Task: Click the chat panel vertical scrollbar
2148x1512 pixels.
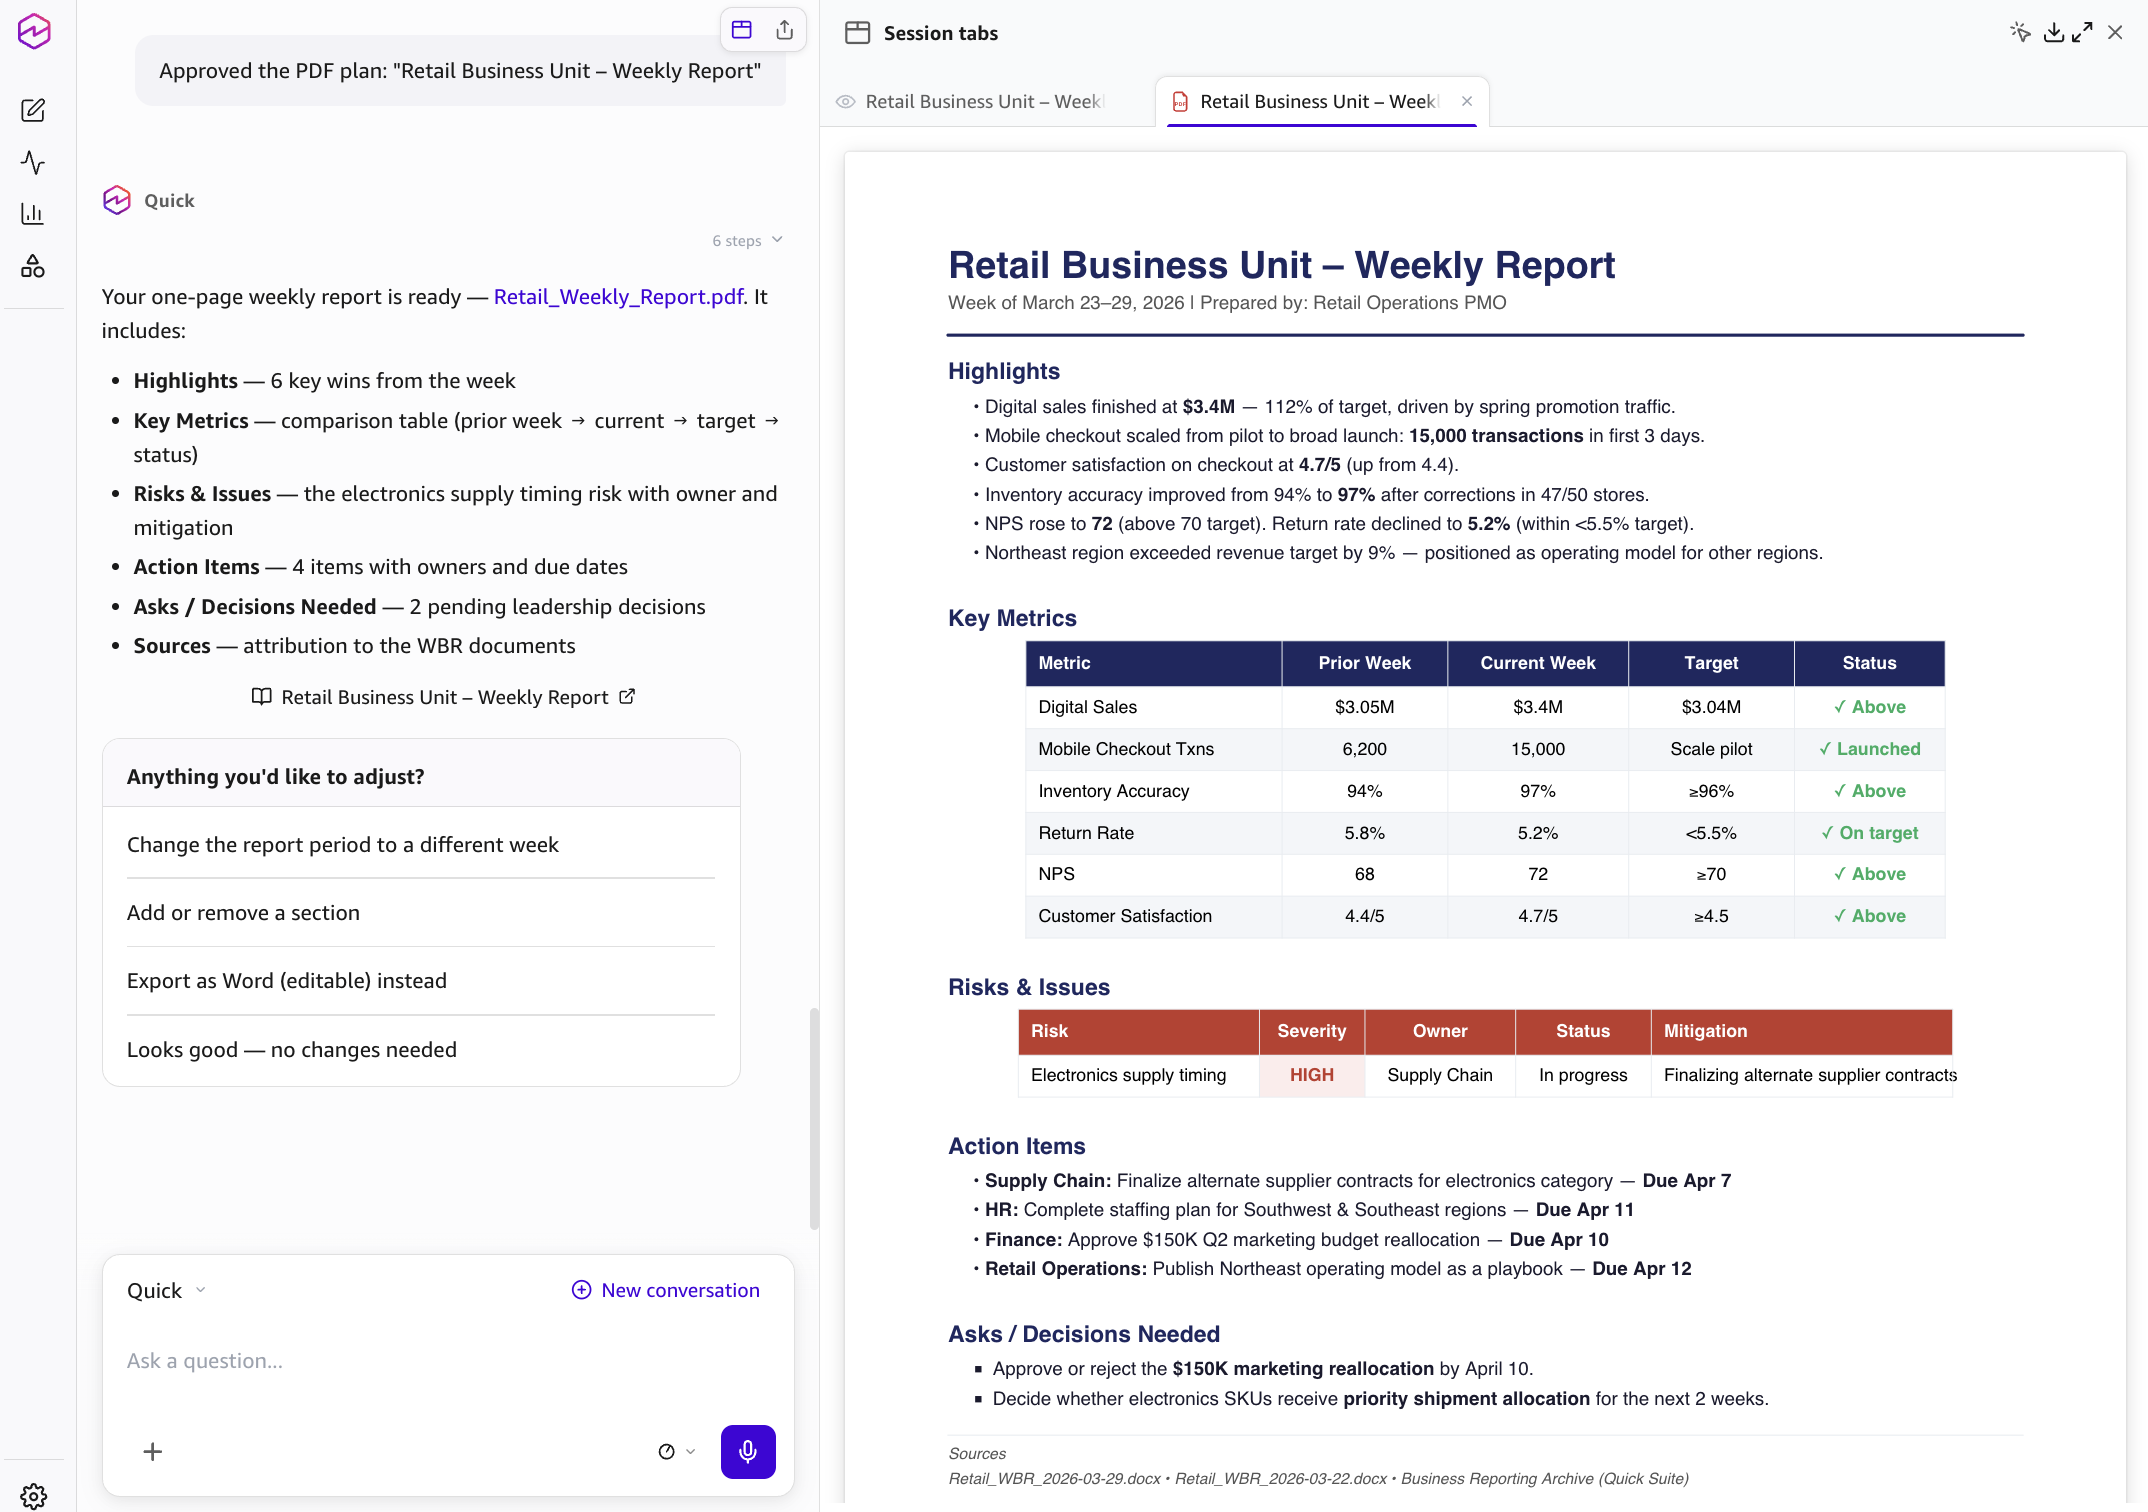Action: 814,1118
